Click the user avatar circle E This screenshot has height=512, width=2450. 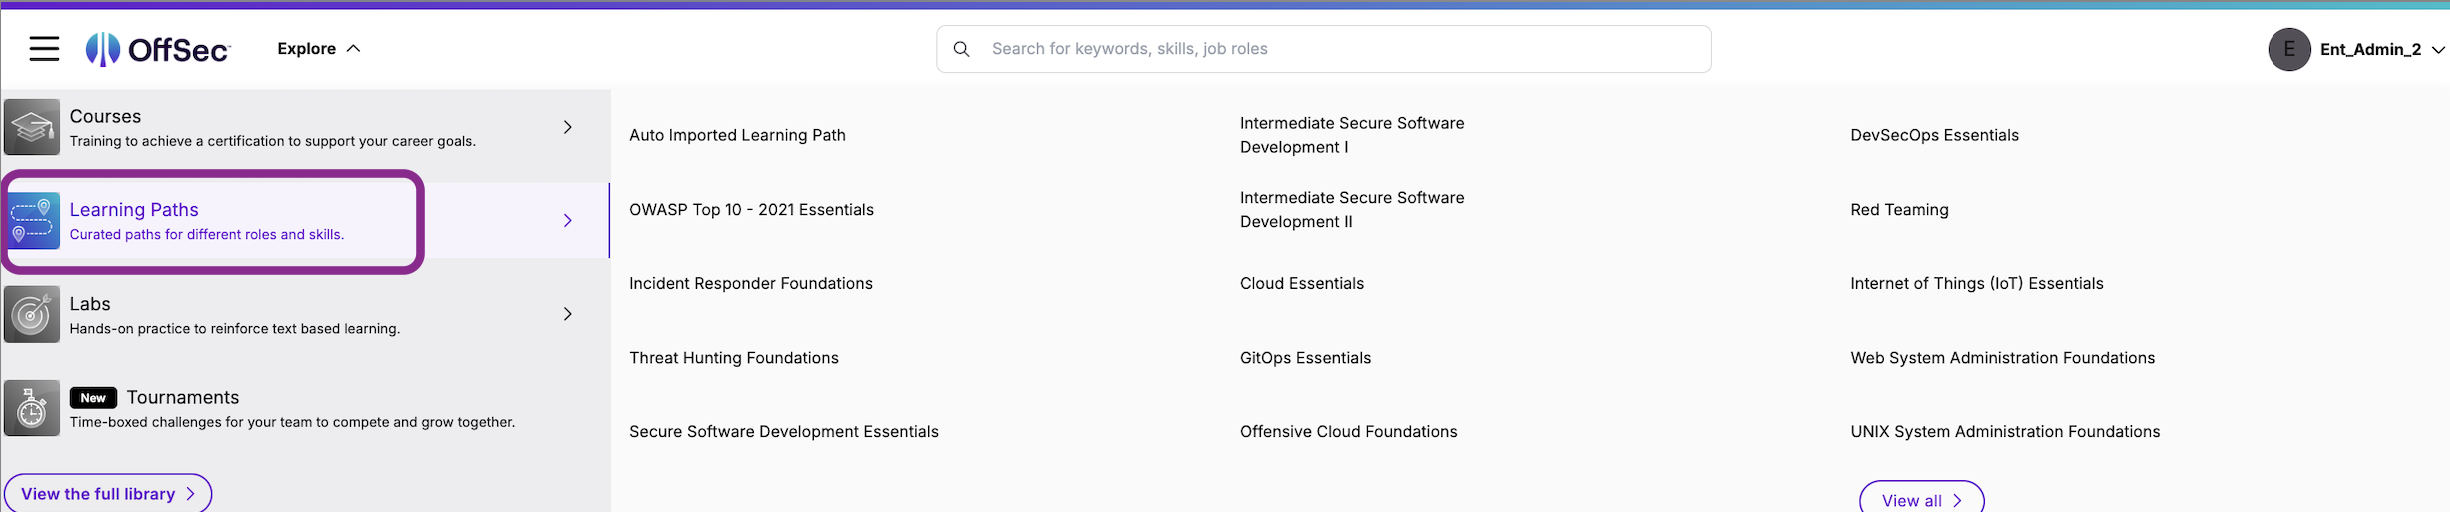pyautogui.click(x=2289, y=49)
